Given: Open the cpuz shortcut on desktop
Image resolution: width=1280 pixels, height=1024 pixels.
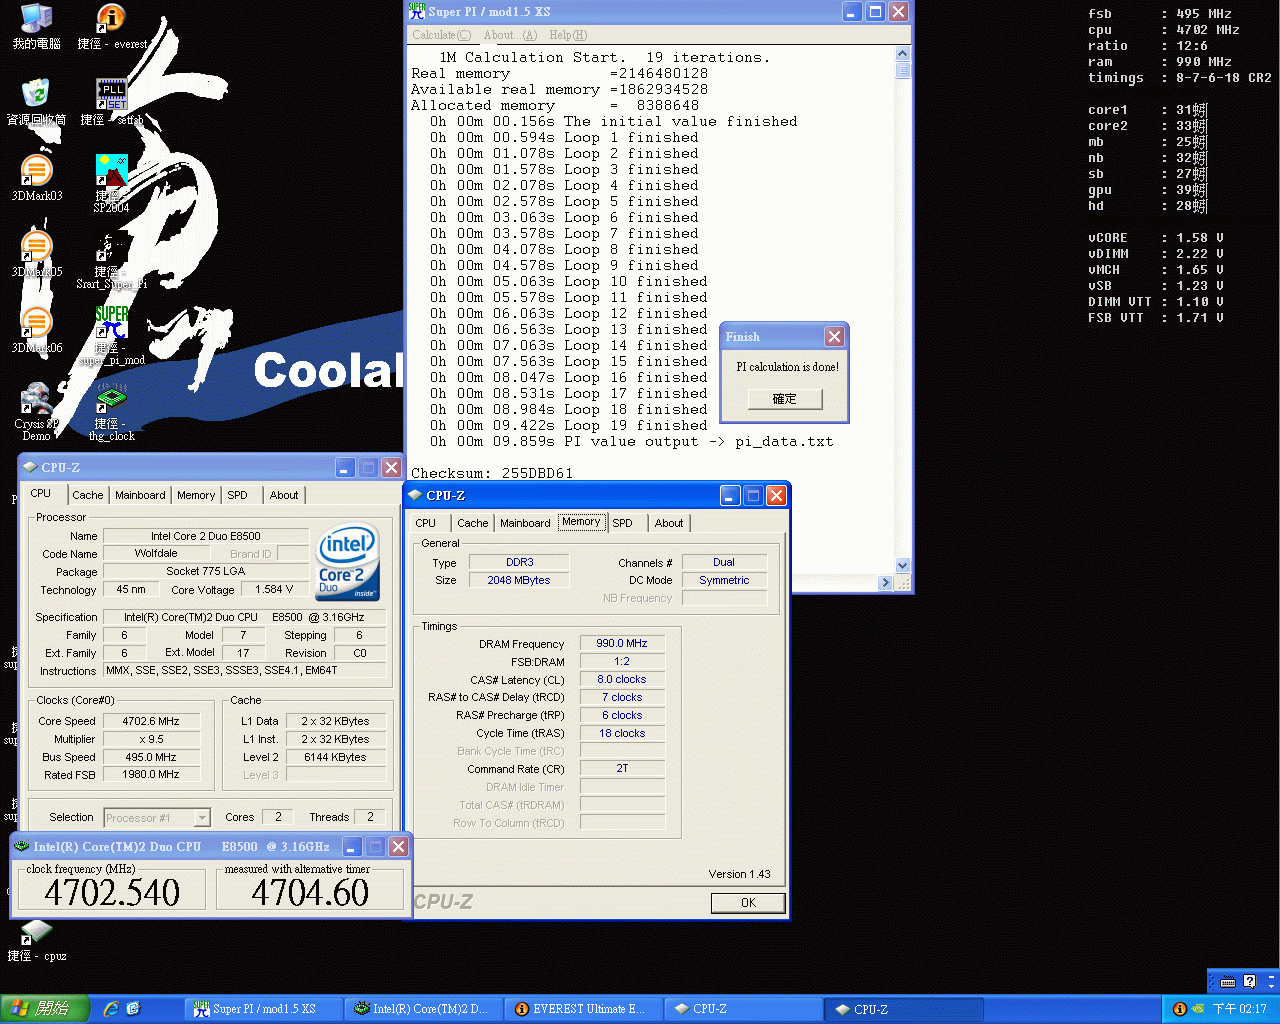Looking at the screenshot, I should click(36, 932).
